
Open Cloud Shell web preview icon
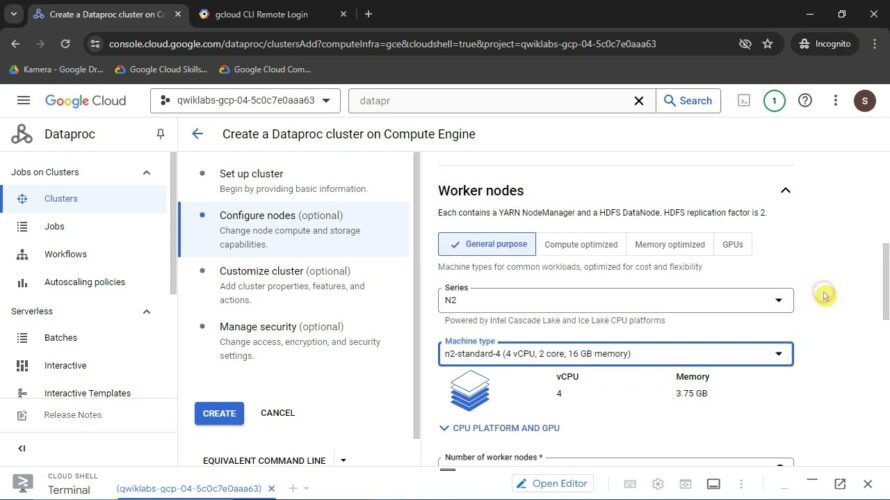coord(685,484)
